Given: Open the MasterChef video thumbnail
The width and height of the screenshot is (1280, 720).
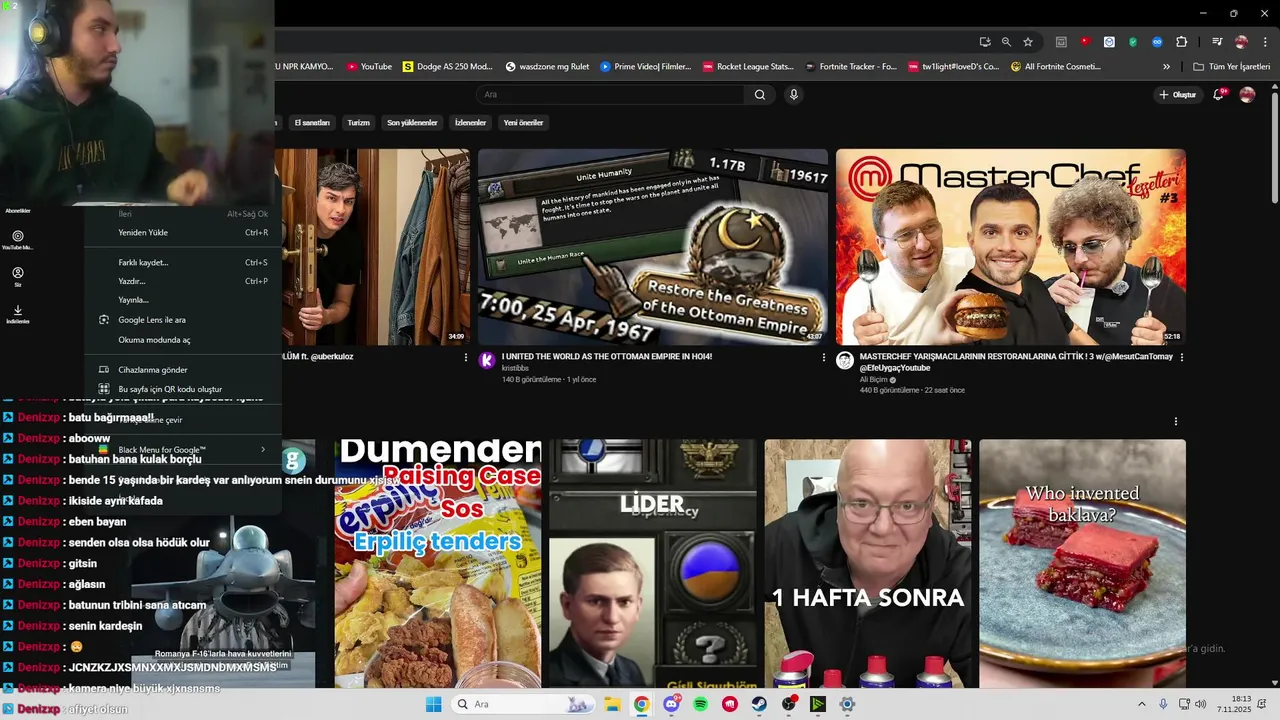Looking at the screenshot, I should pyautogui.click(x=1011, y=247).
